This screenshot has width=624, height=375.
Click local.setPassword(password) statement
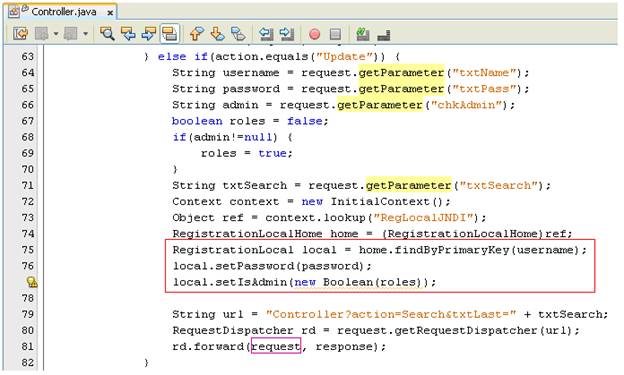(x=272, y=266)
